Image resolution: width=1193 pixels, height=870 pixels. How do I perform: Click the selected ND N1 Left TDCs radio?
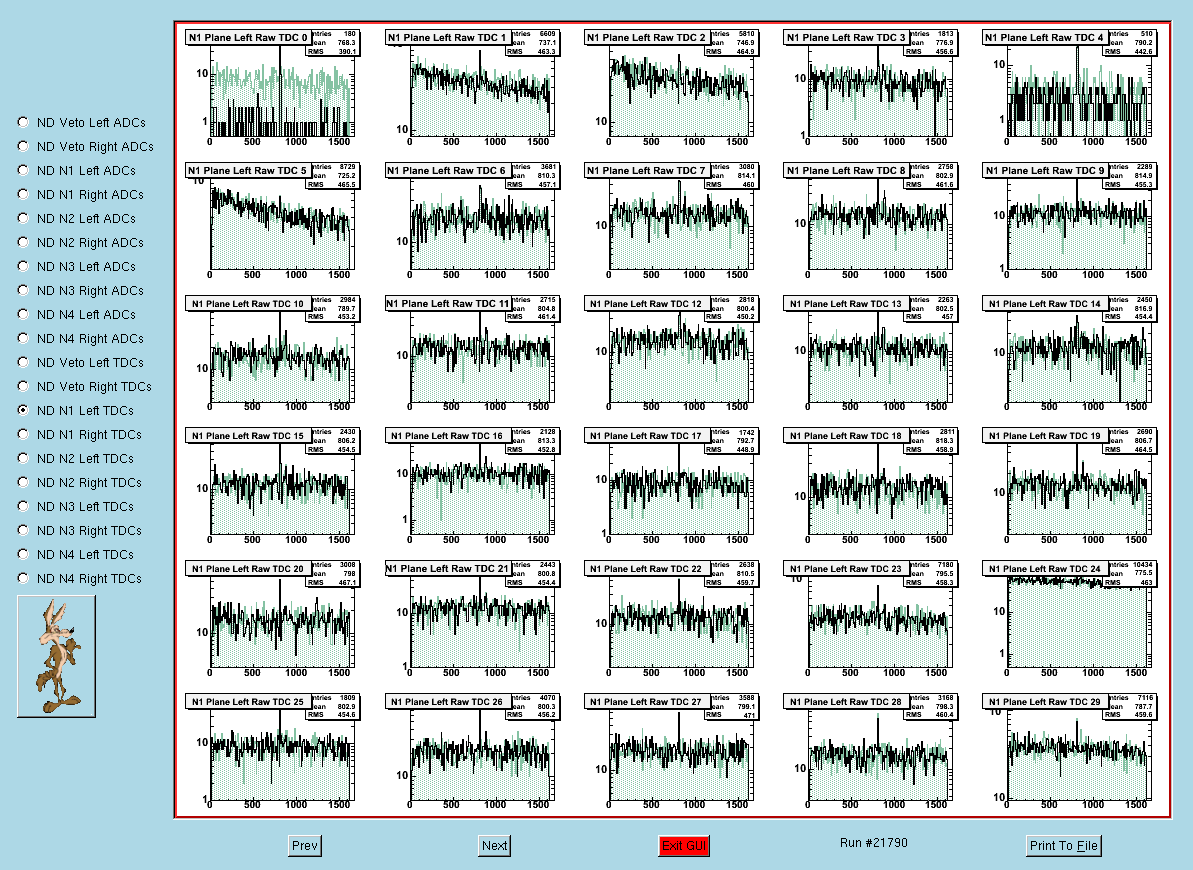23,410
